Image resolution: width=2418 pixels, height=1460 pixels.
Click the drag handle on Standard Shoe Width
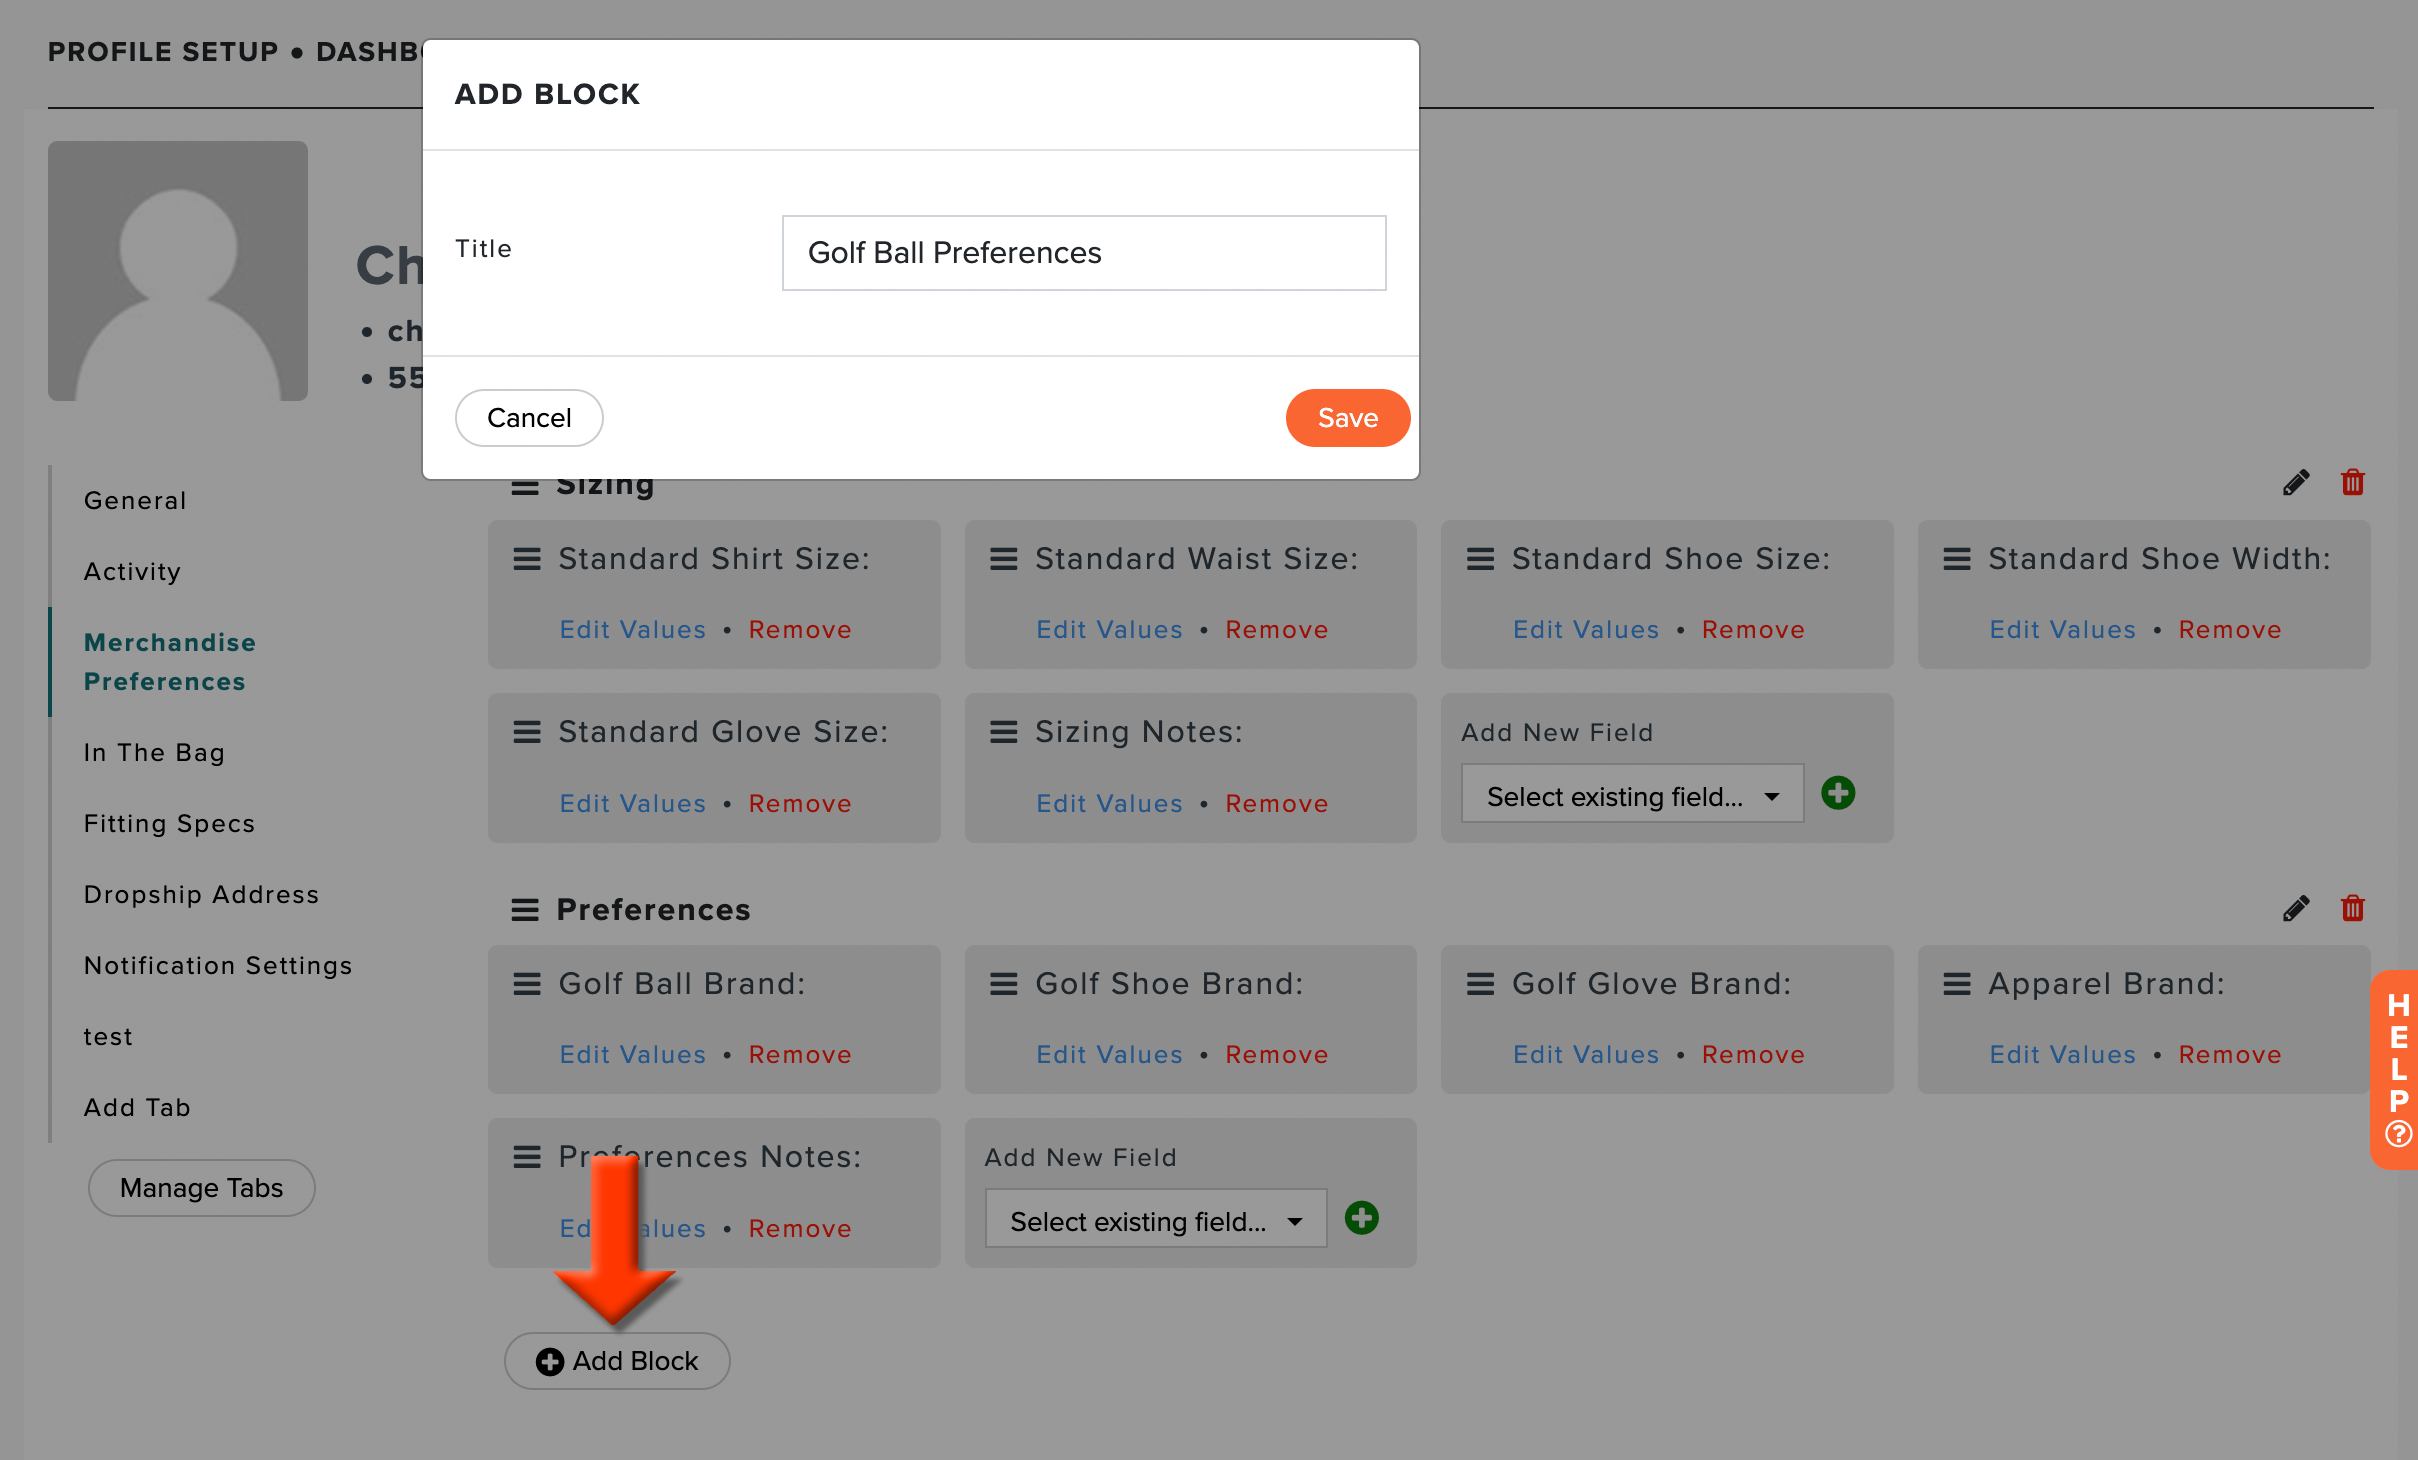1957,559
